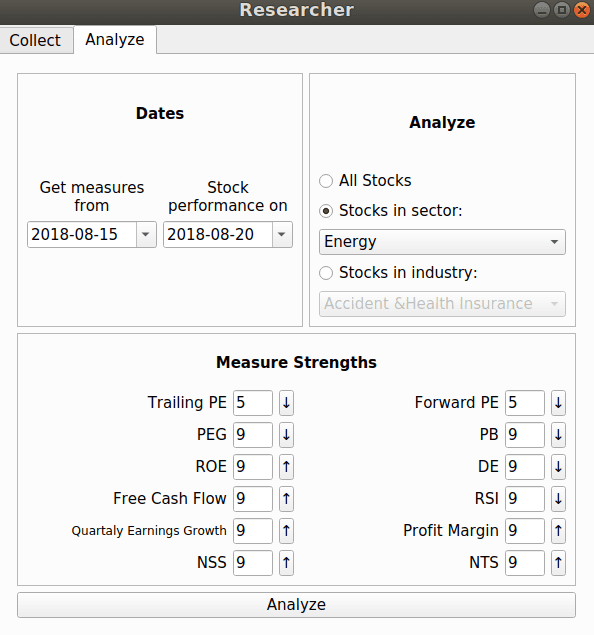The width and height of the screenshot is (594, 635).
Task: Open the Get measures from date dropdown
Action: [x=146, y=234]
